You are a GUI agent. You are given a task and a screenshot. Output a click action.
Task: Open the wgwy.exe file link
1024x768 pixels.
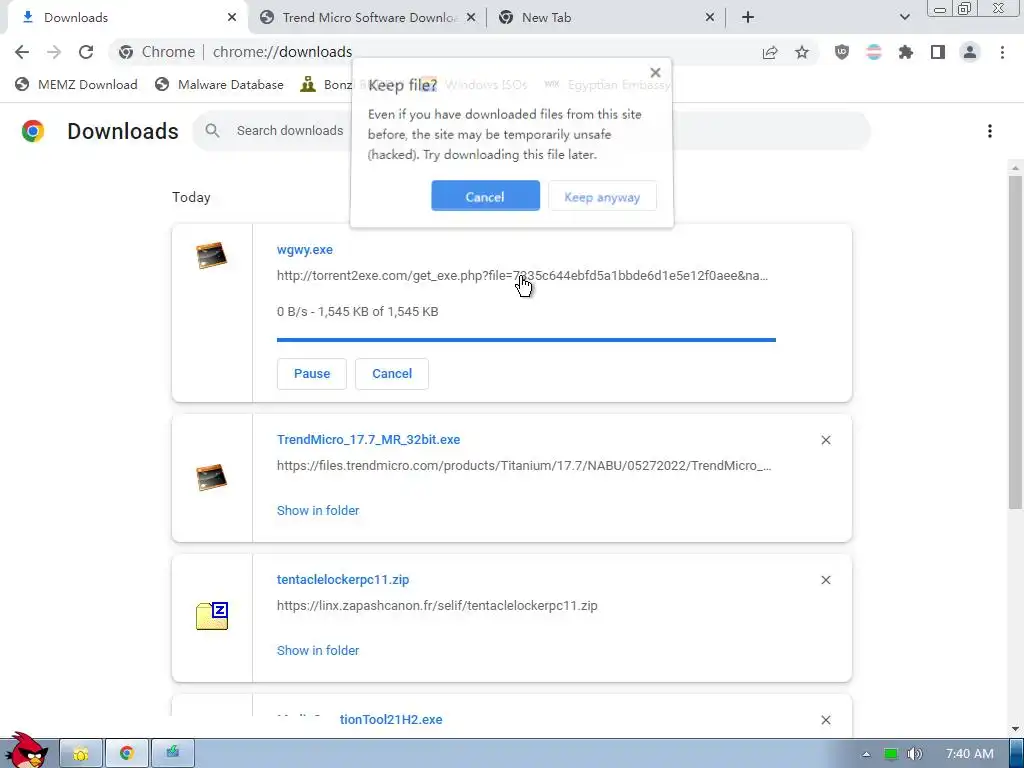coord(305,249)
